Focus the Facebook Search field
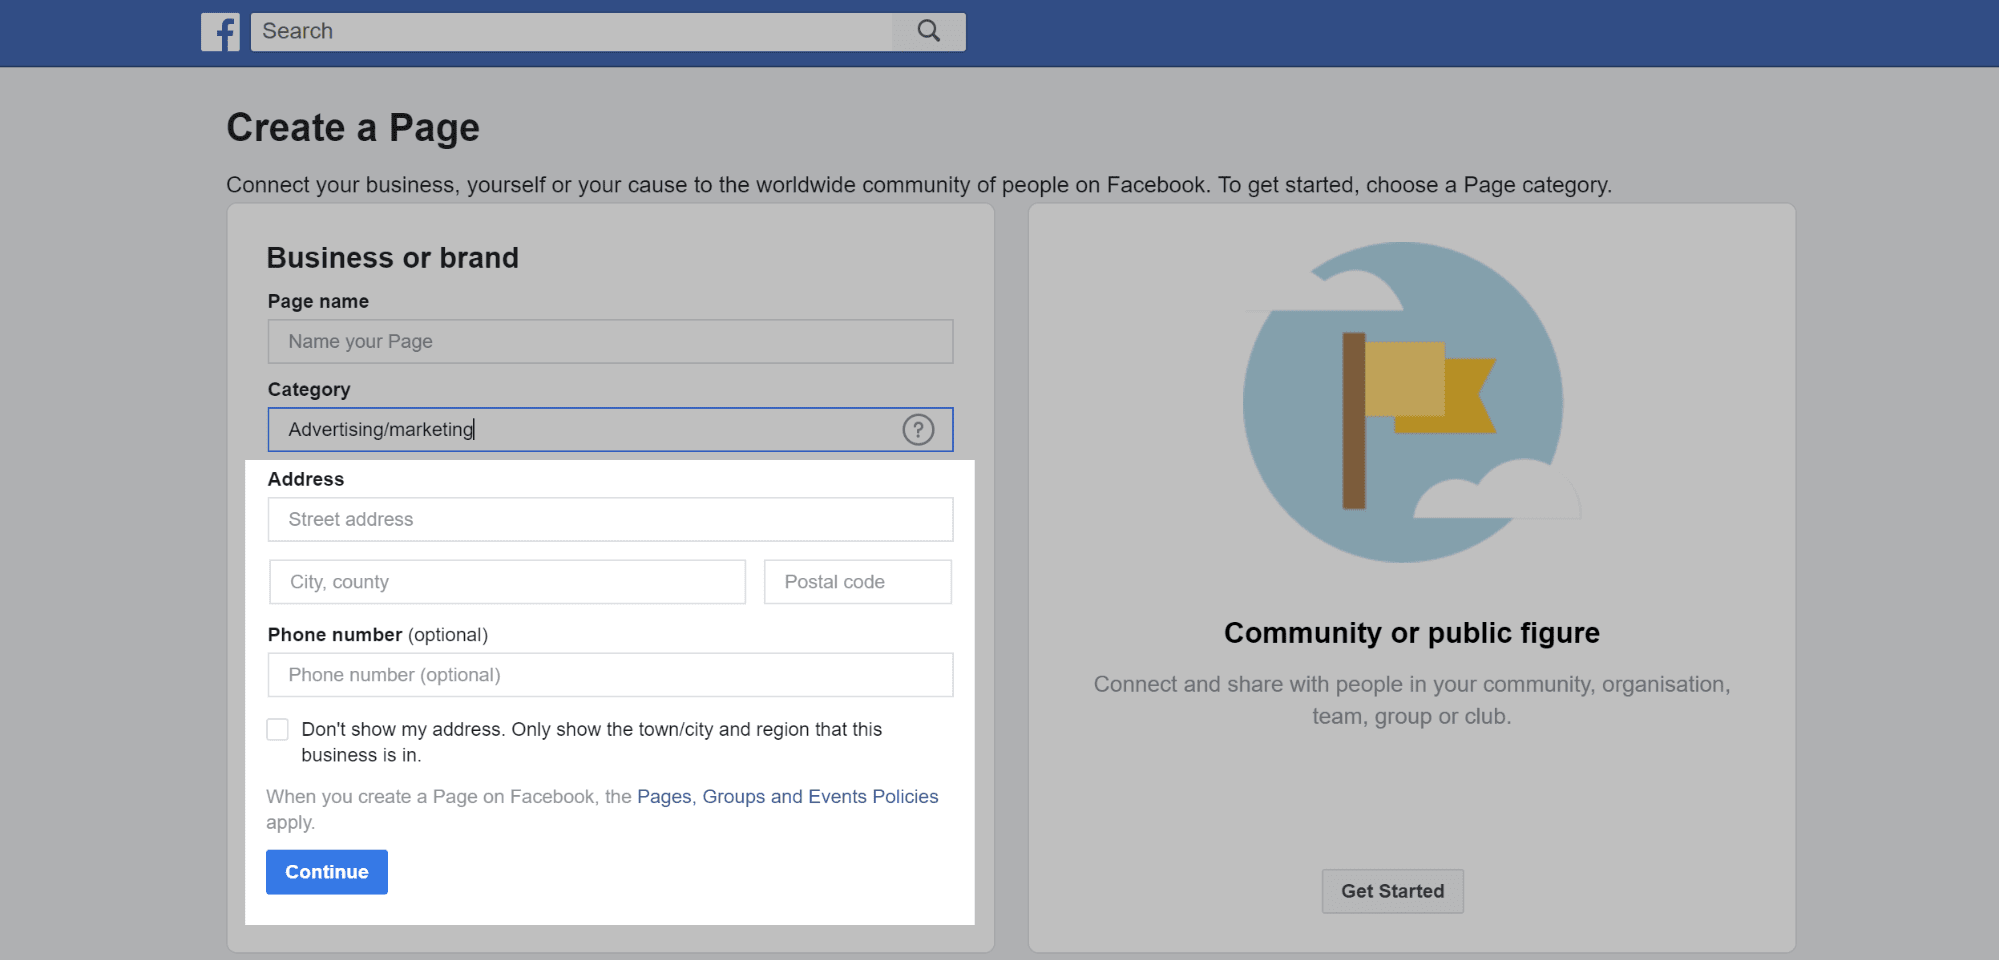Image resolution: width=1999 pixels, height=961 pixels. (x=571, y=32)
